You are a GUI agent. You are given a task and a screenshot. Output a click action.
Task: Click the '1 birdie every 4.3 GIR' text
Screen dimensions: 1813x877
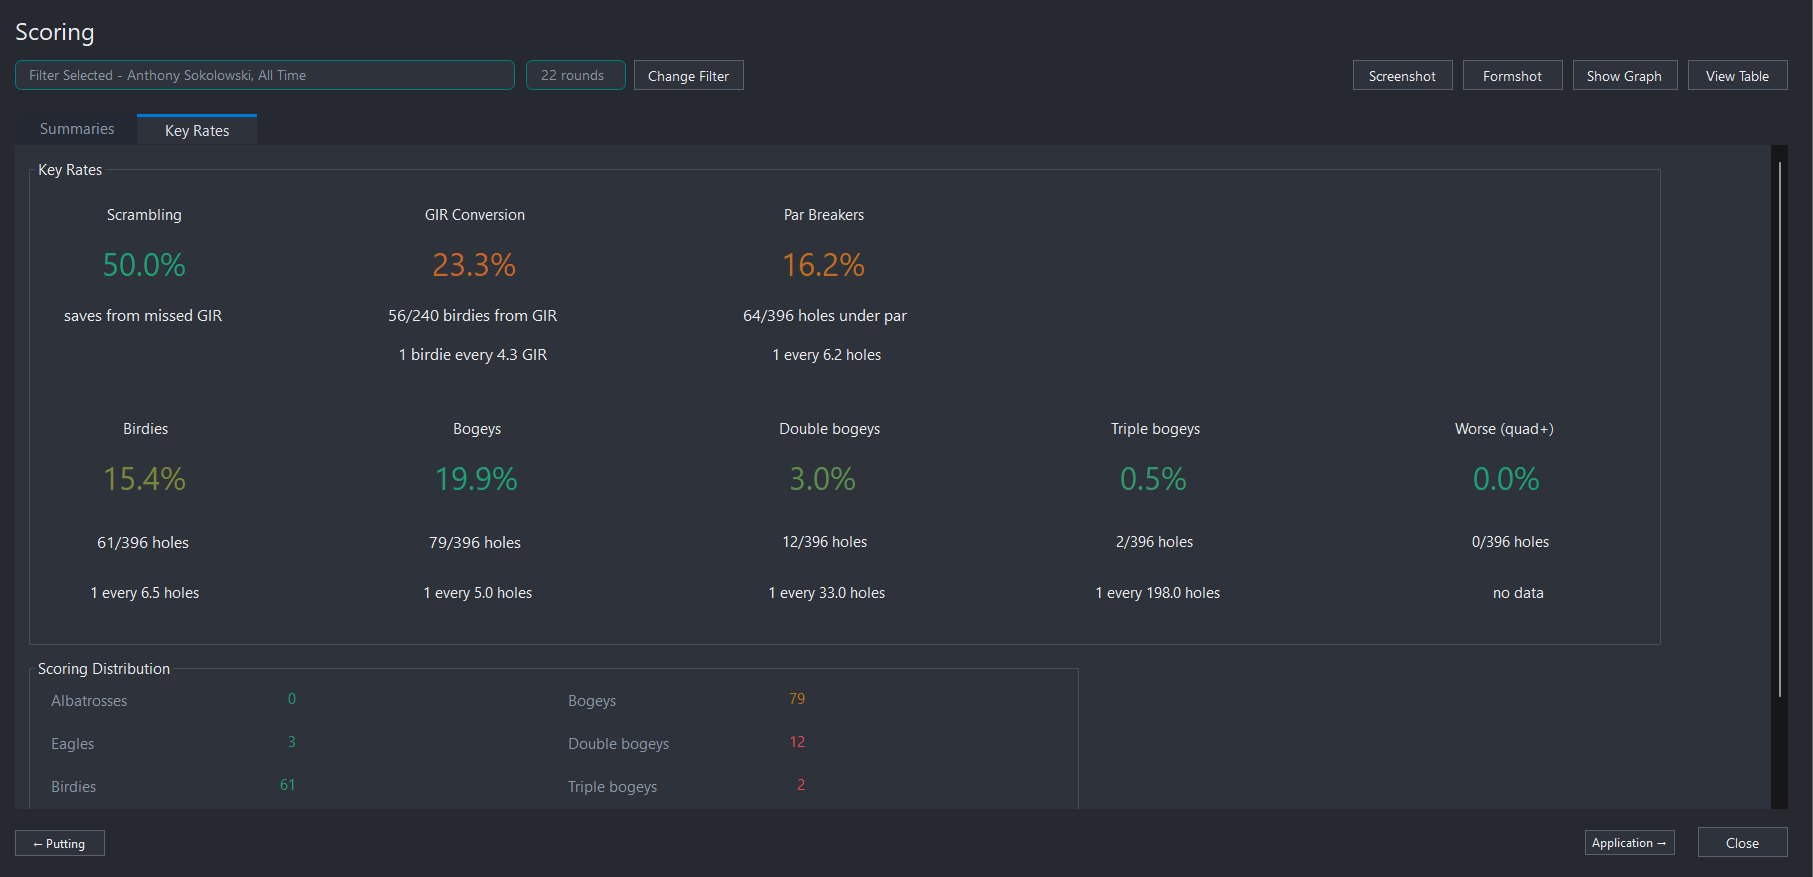[473, 355]
